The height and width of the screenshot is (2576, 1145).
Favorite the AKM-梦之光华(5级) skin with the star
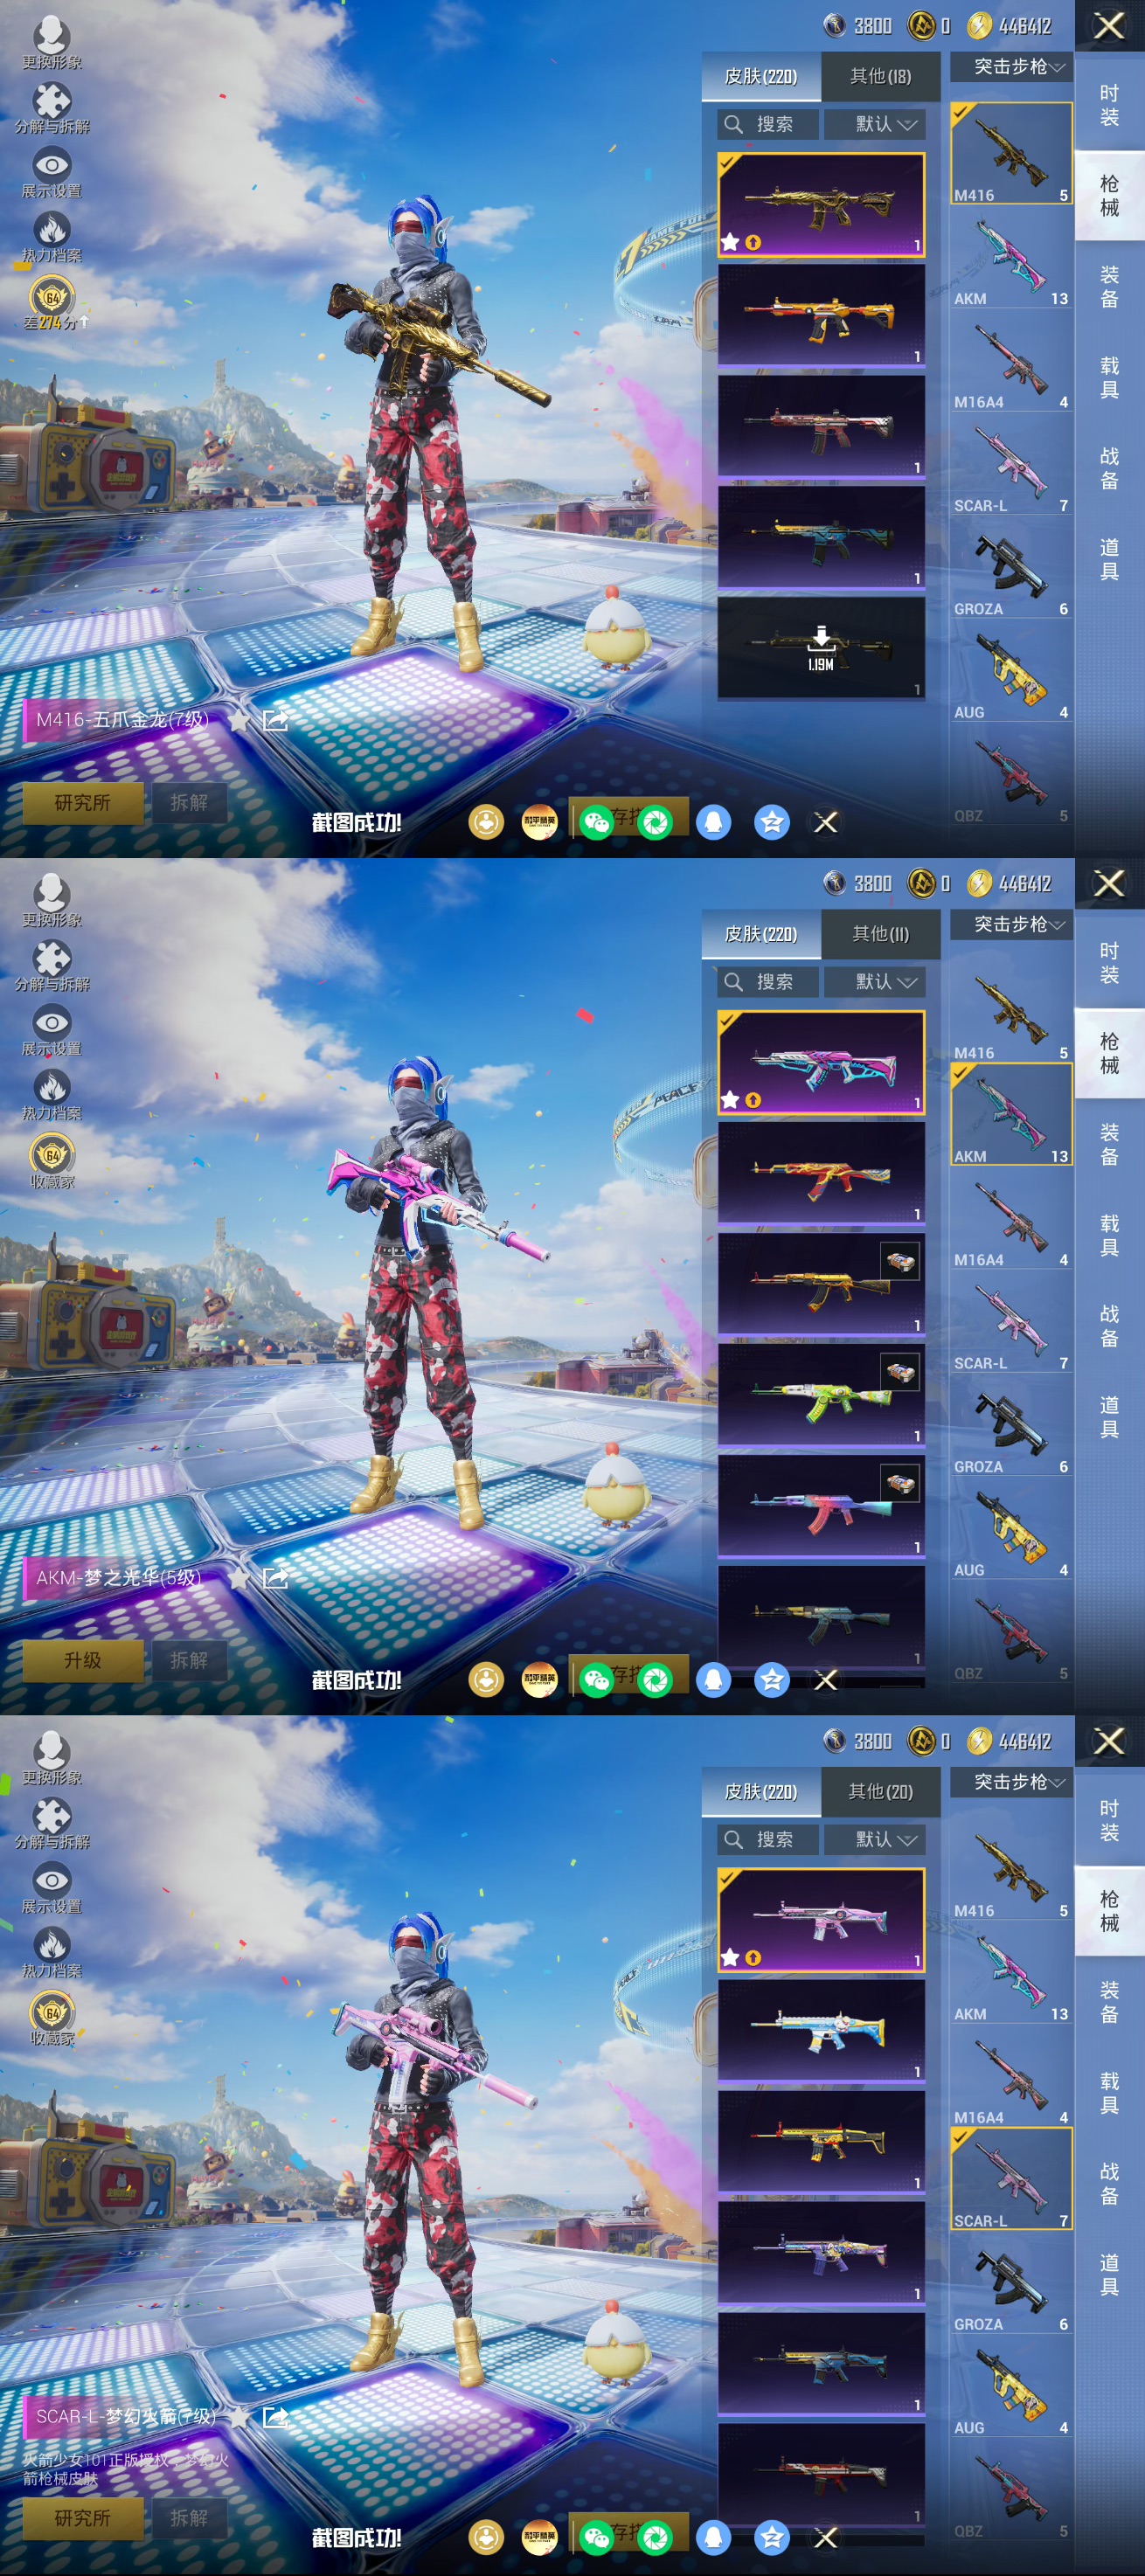tap(240, 1578)
